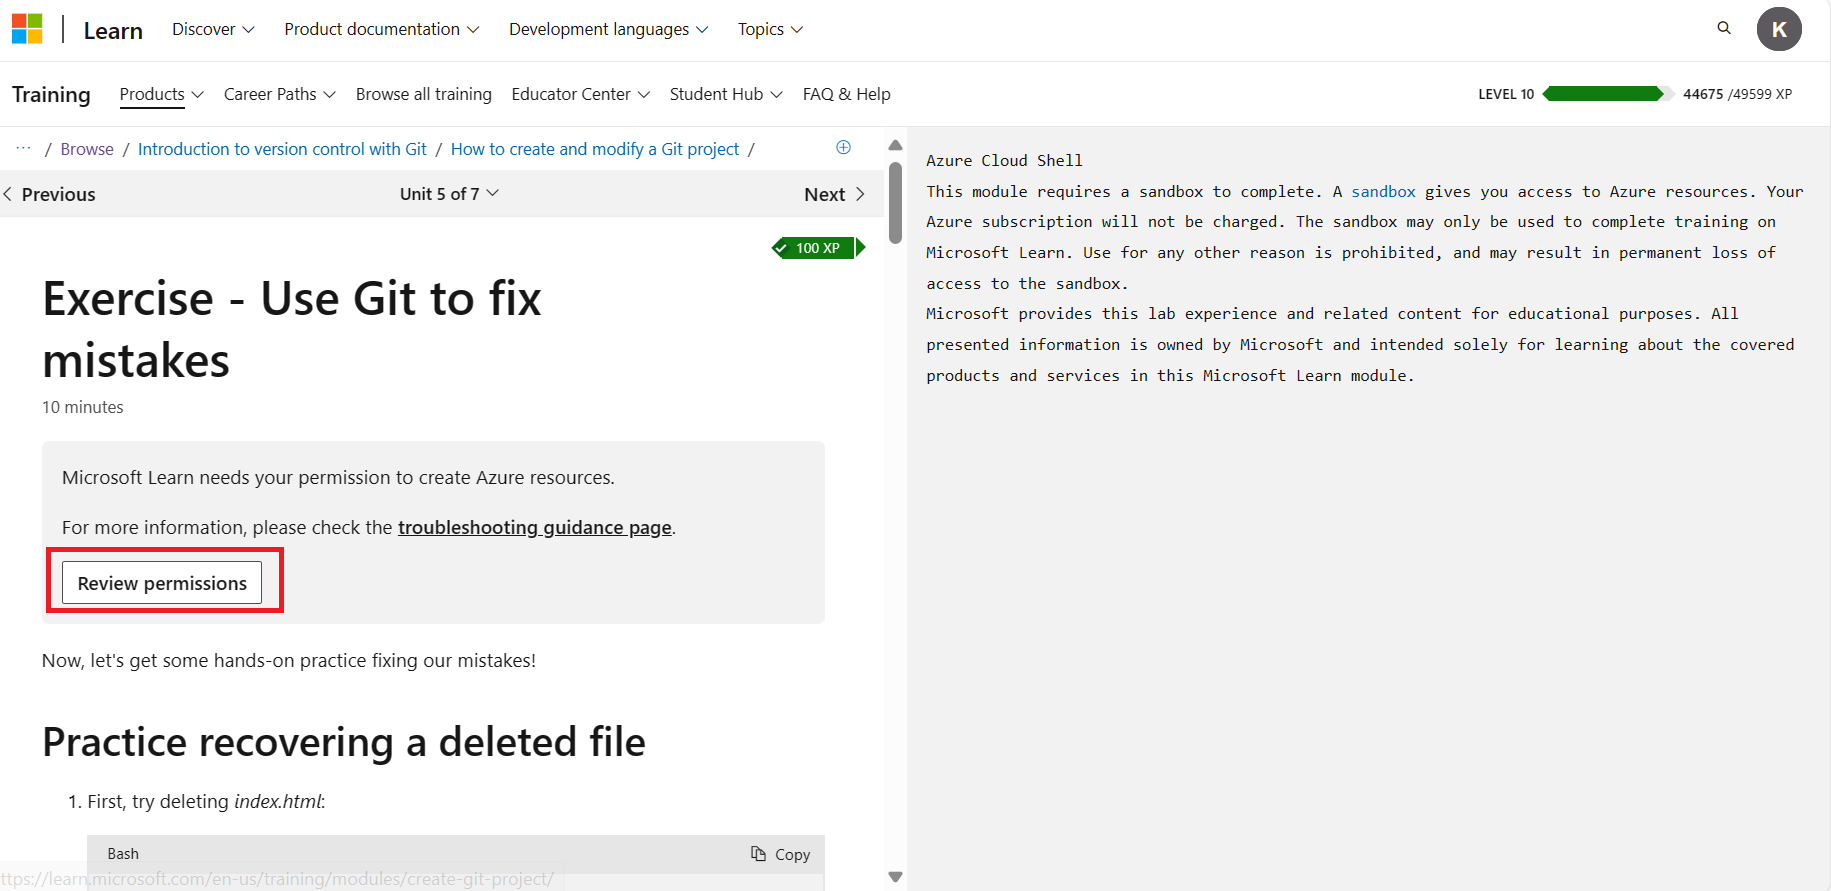Viewport: 1831px width, 891px height.
Task: Click the 10 minutes duration text
Action: pyautogui.click(x=83, y=407)
